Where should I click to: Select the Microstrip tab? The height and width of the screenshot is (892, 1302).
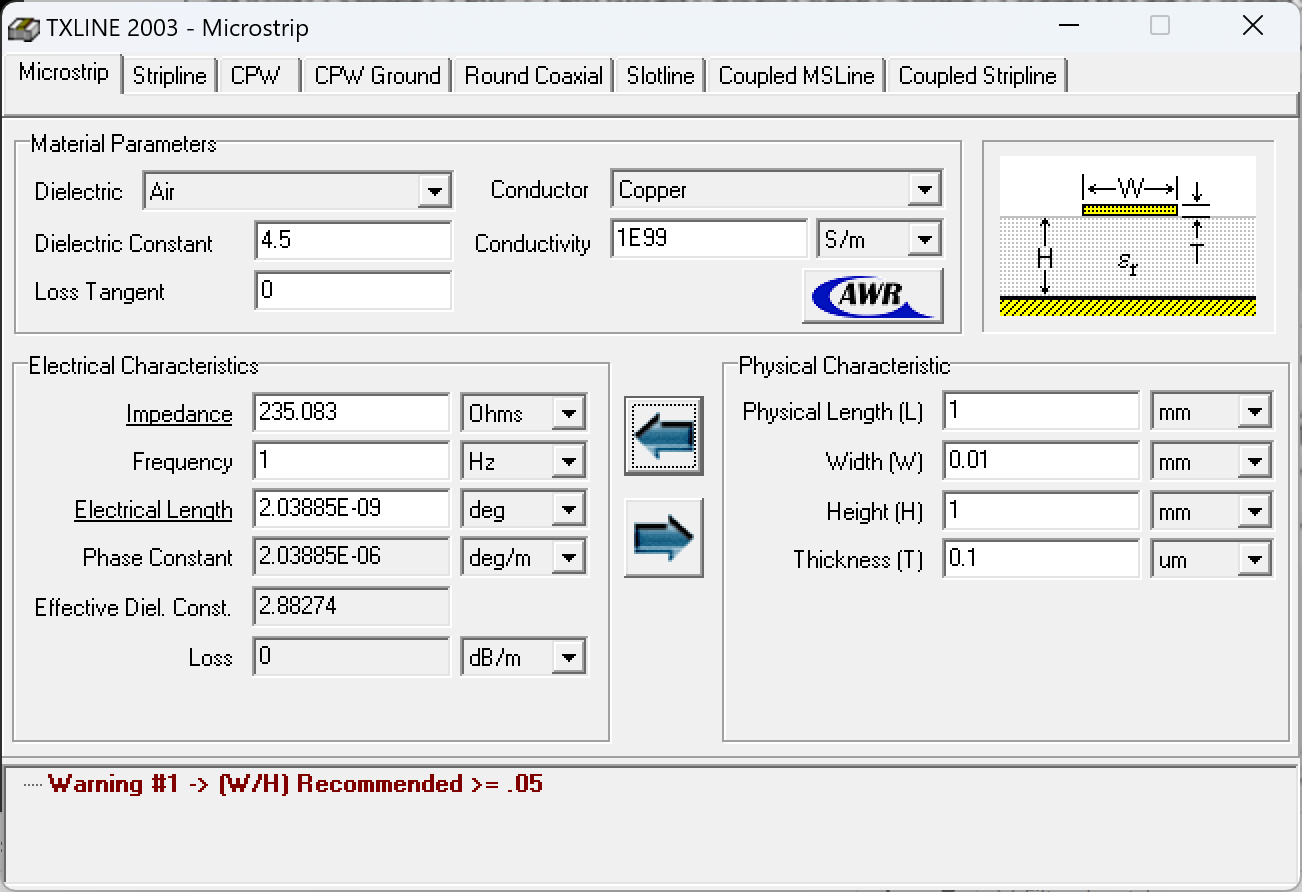pos(63,73)
